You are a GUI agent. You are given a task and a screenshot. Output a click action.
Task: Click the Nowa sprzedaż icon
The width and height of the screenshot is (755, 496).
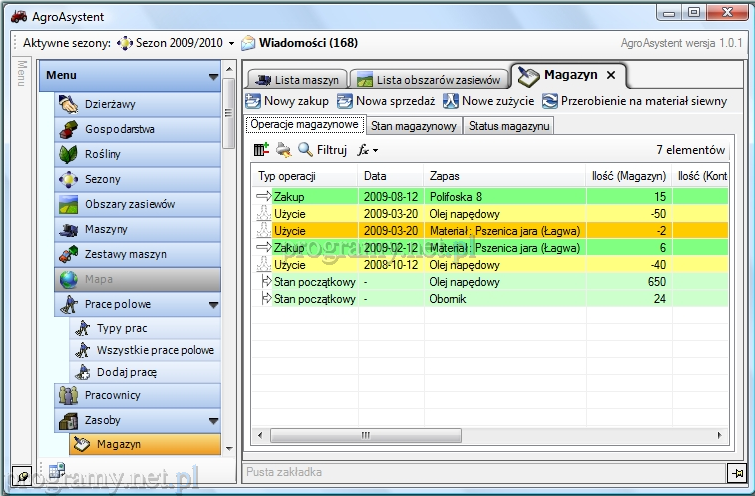point(346,101)
